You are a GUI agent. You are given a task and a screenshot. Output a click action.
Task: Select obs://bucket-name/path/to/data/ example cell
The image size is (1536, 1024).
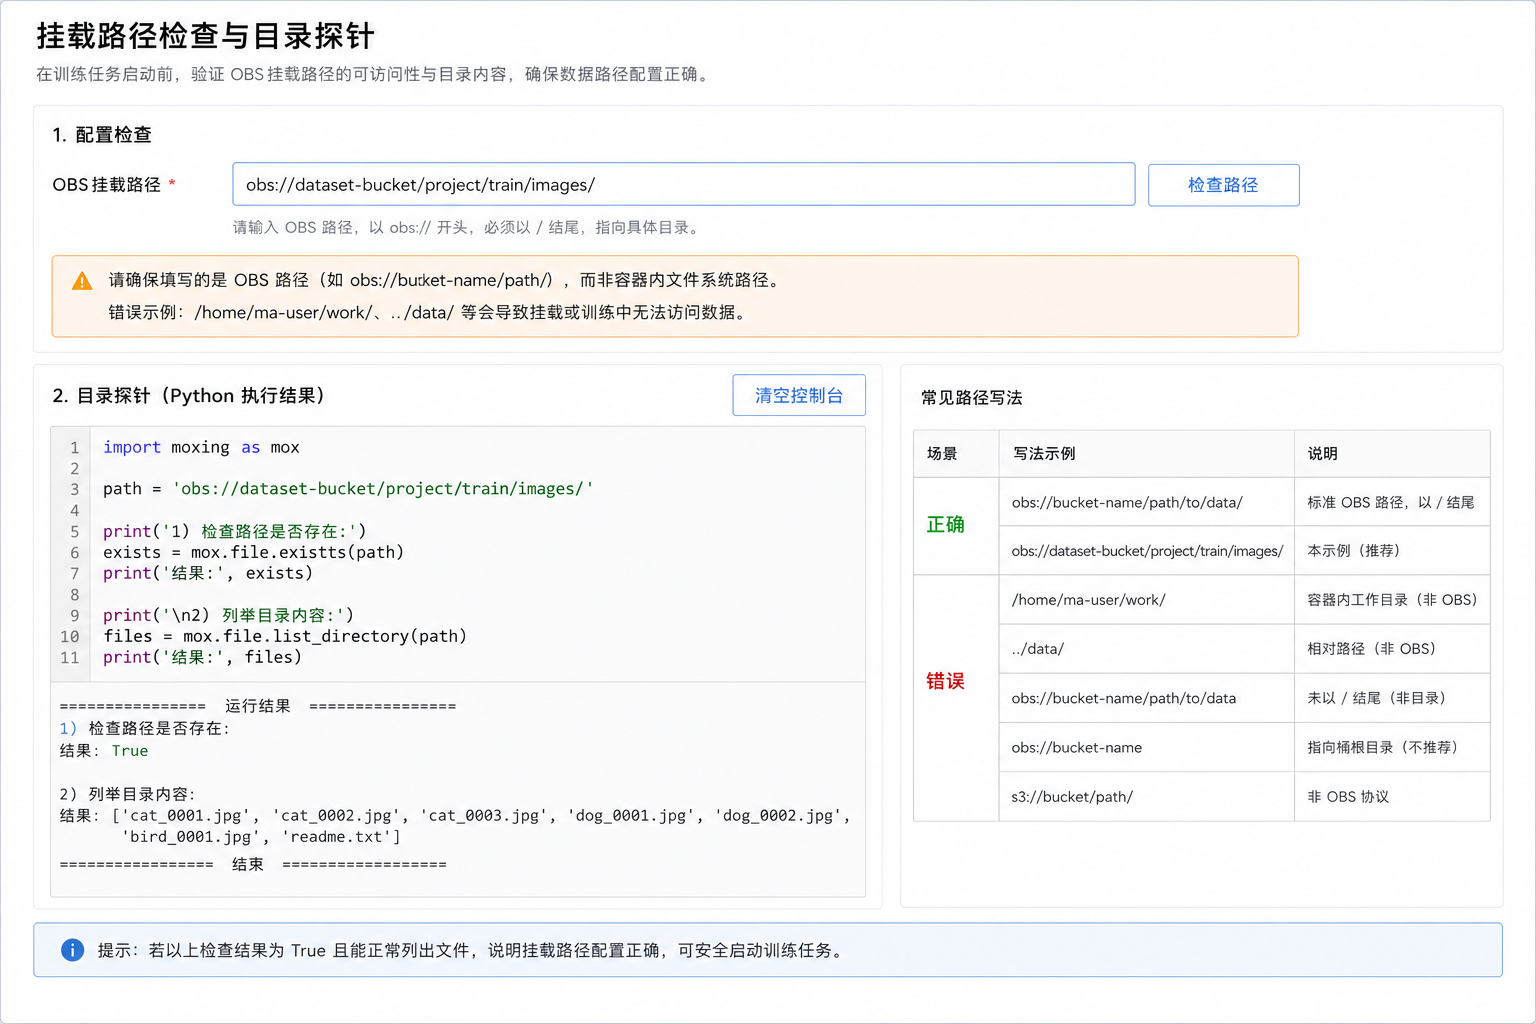tap(1146, 502)
